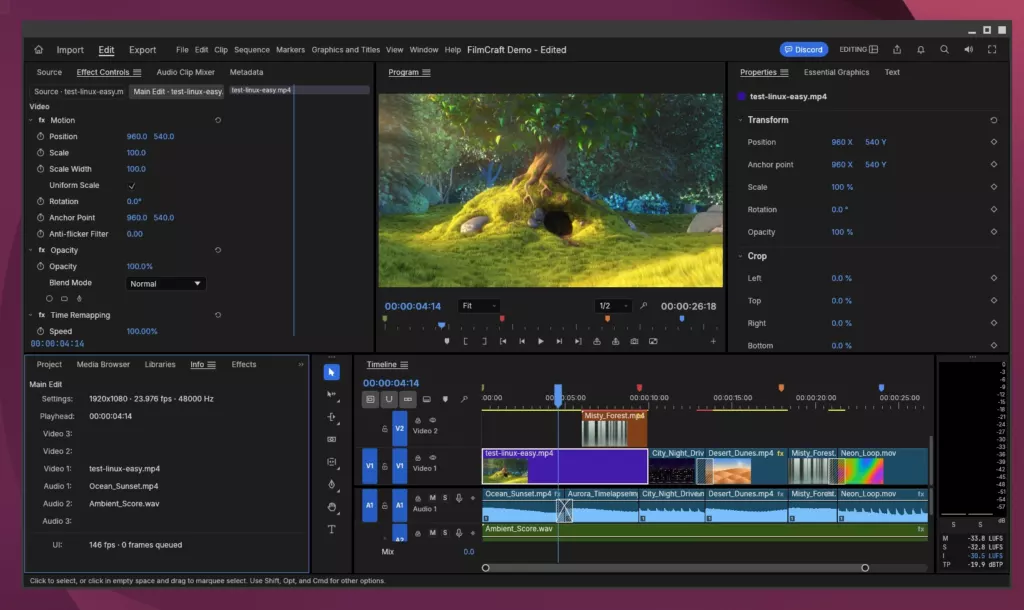Open button editor plus icon in Program monitor
The width and height of the screenshot is (1024, 610).
coord(713,341)
